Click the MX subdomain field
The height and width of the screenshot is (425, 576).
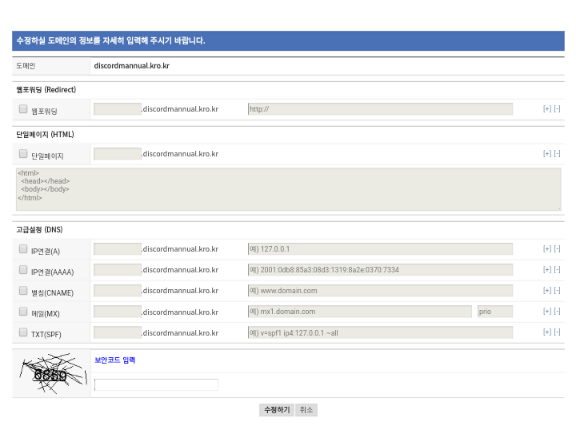pos(118,311)
